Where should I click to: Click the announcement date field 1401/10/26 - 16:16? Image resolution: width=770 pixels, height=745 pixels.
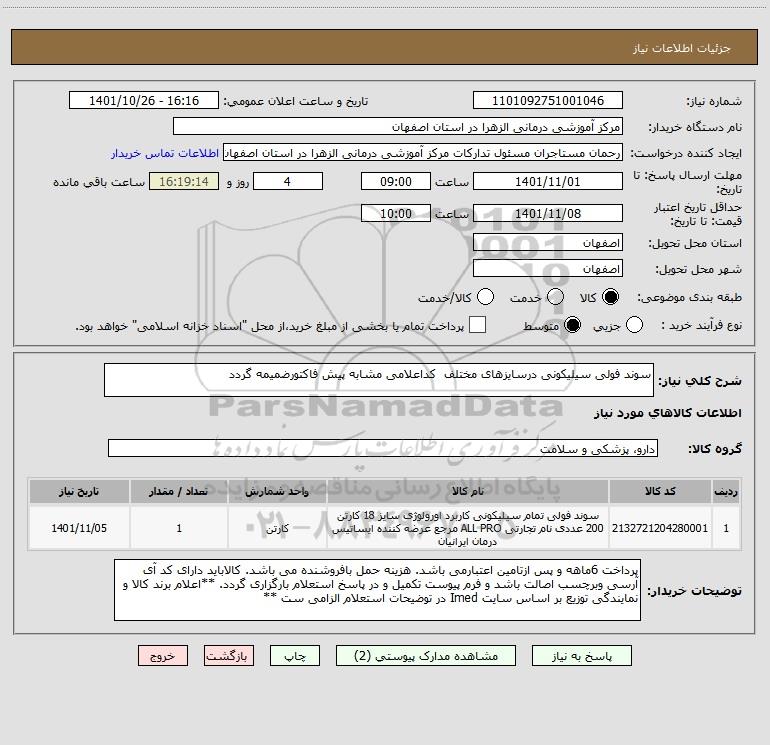pos(144,100)
